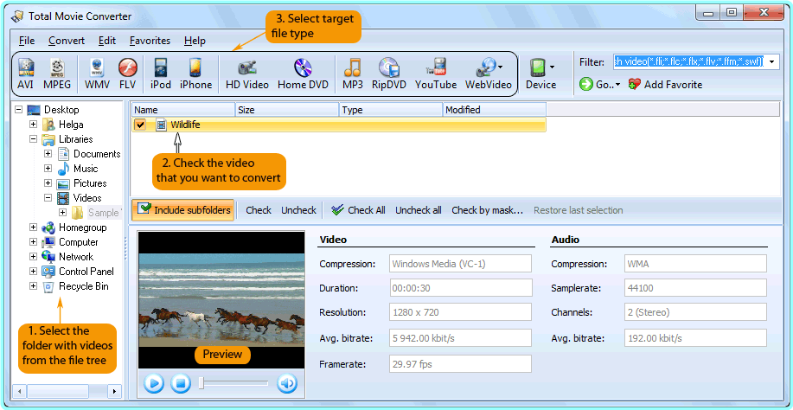Convert to MP3 audio
Image resolution: width=793 pixels, height=410 pixels.
pos(353,74)
